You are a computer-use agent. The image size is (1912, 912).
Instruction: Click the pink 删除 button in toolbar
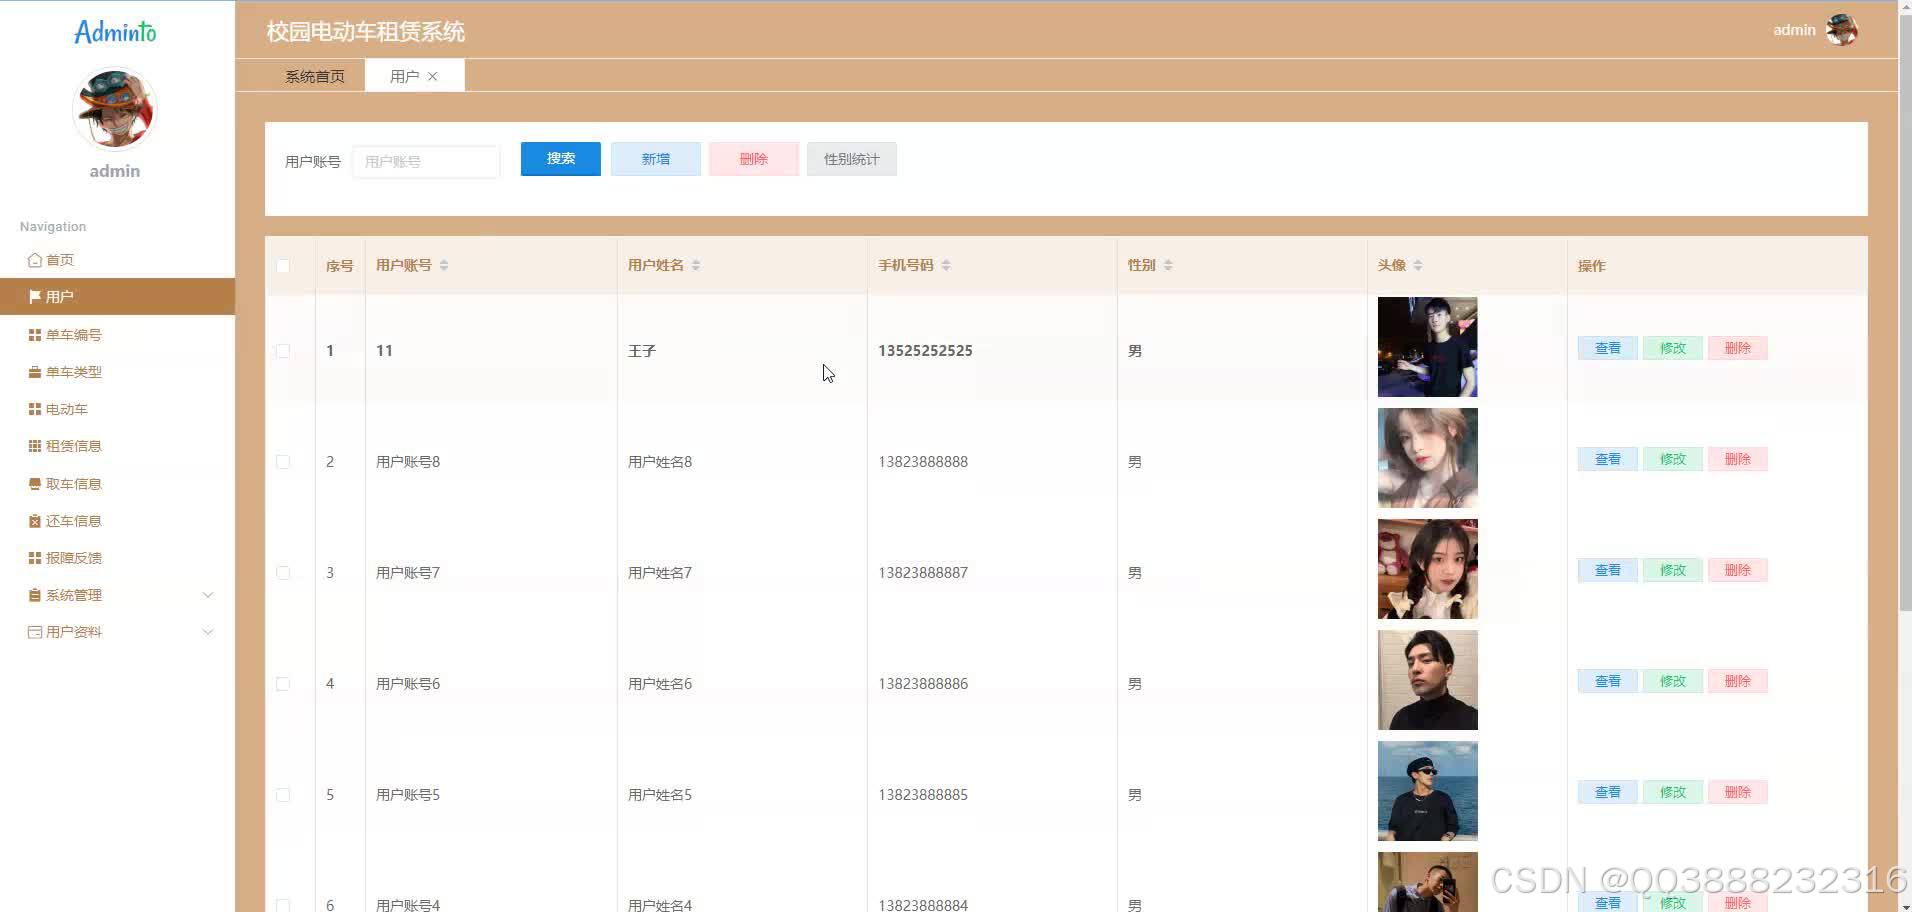[x=754, y=159]
